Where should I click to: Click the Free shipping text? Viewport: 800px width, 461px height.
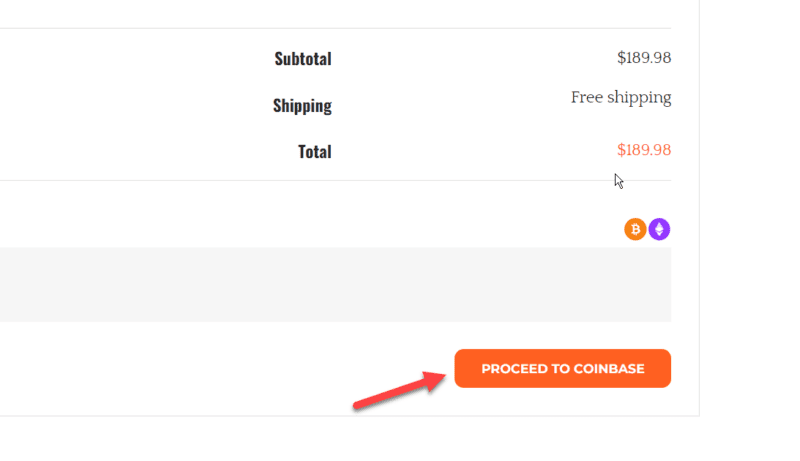621,97
